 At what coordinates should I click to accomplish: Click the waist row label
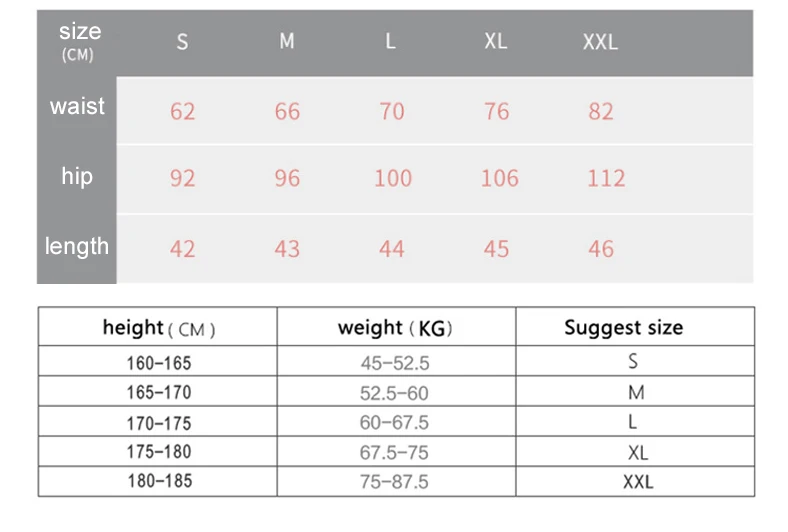(x=77, y=107)
